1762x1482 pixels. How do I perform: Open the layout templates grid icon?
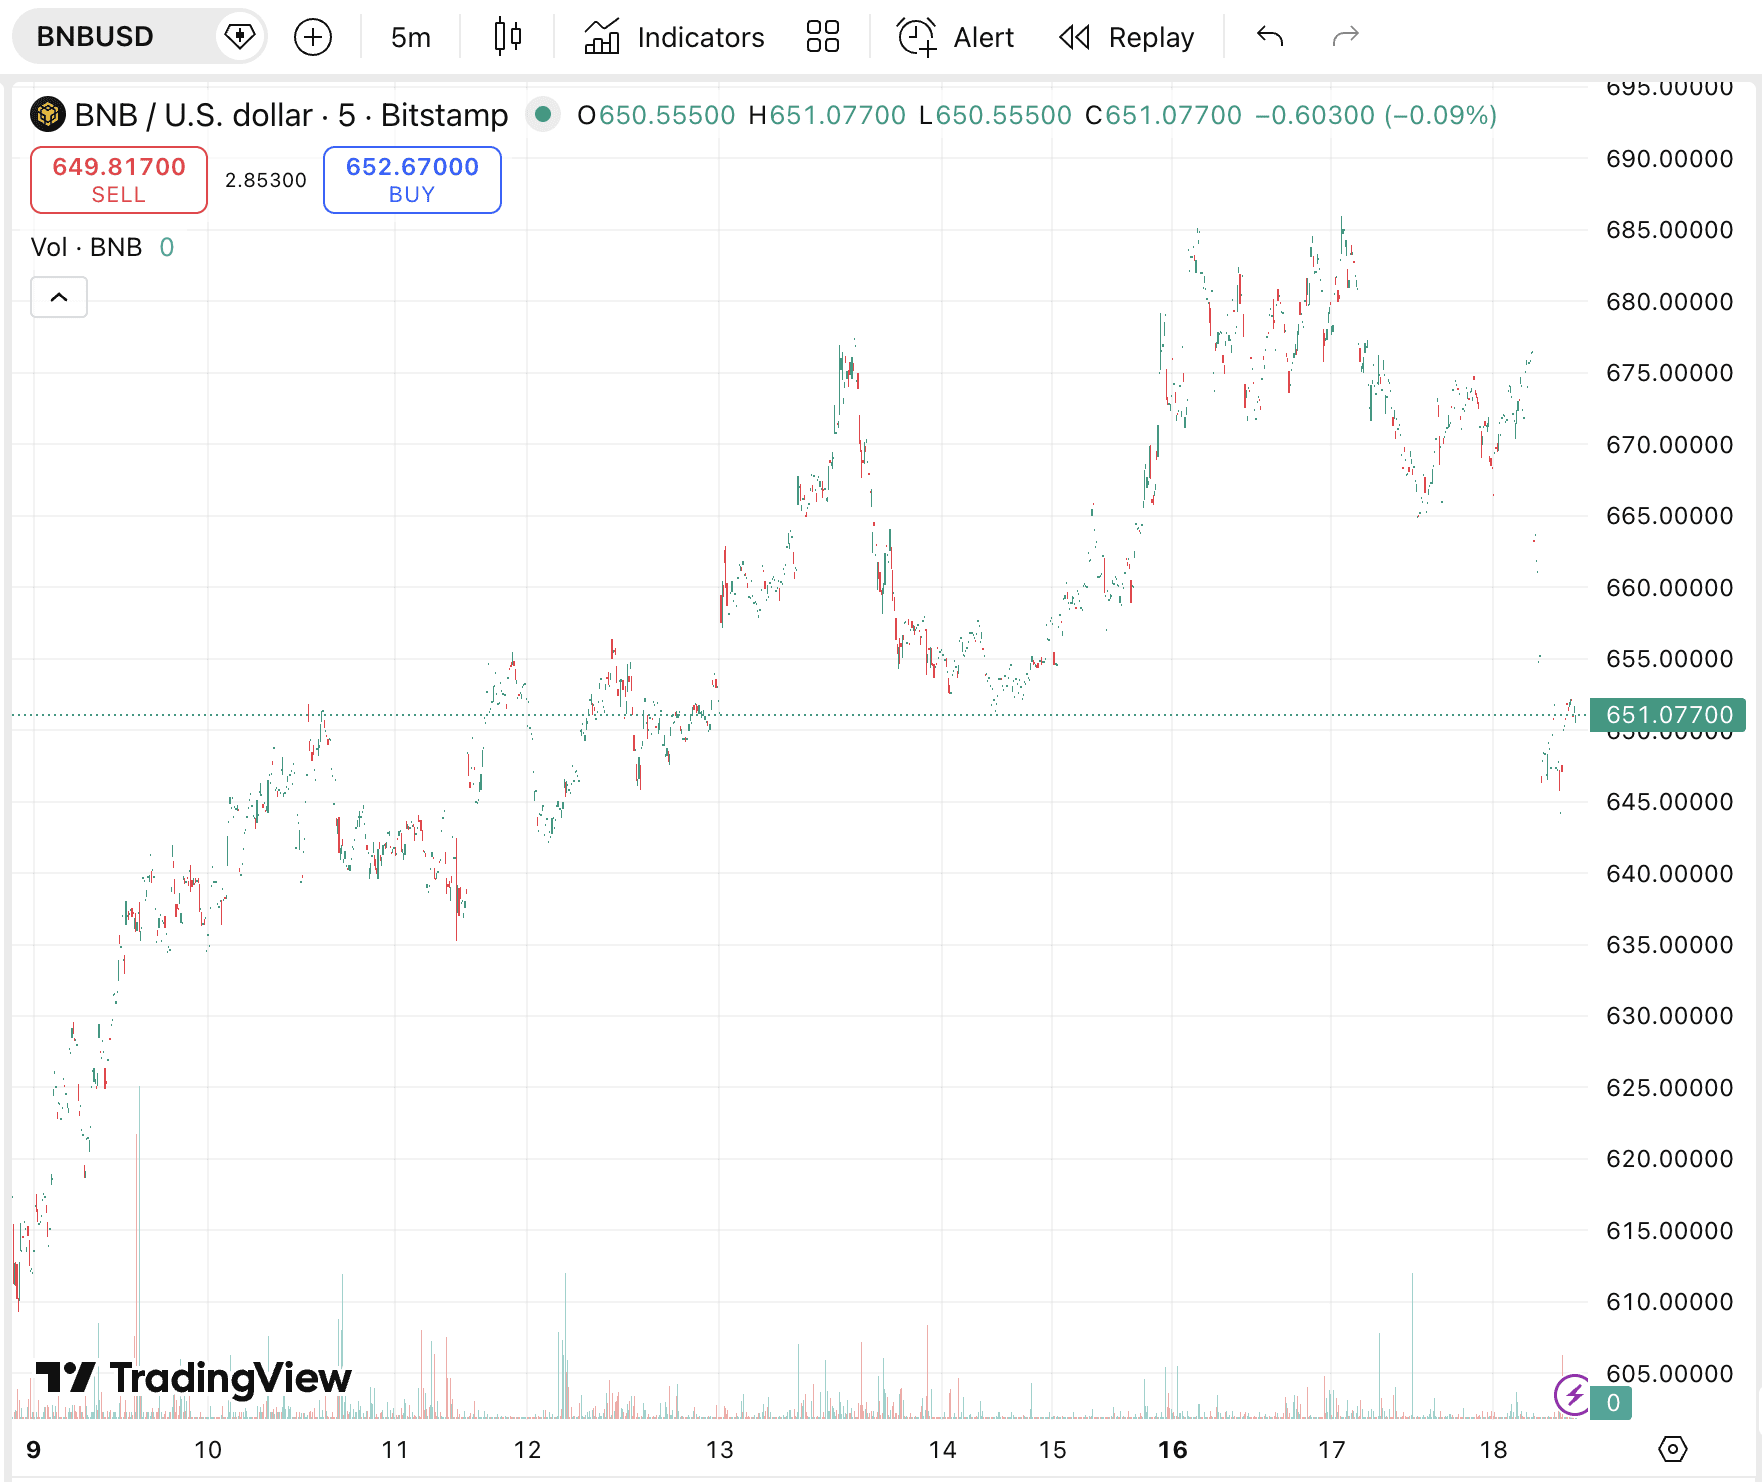click(x=822, y=37)
